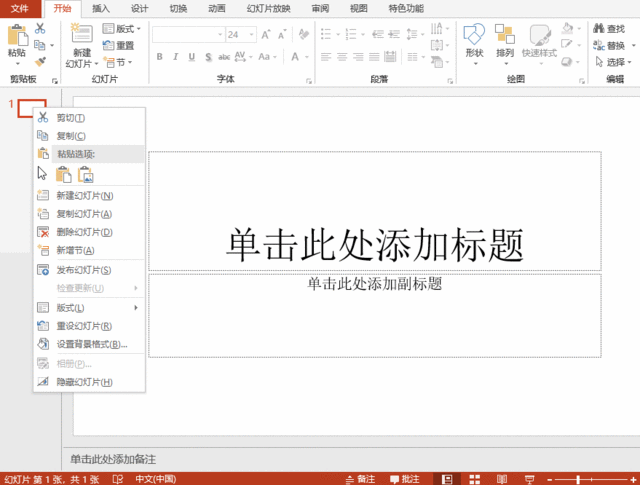Select 删除幻灯片 from context menu
Viewport: 640px width, 485px height.
point(84,232)
